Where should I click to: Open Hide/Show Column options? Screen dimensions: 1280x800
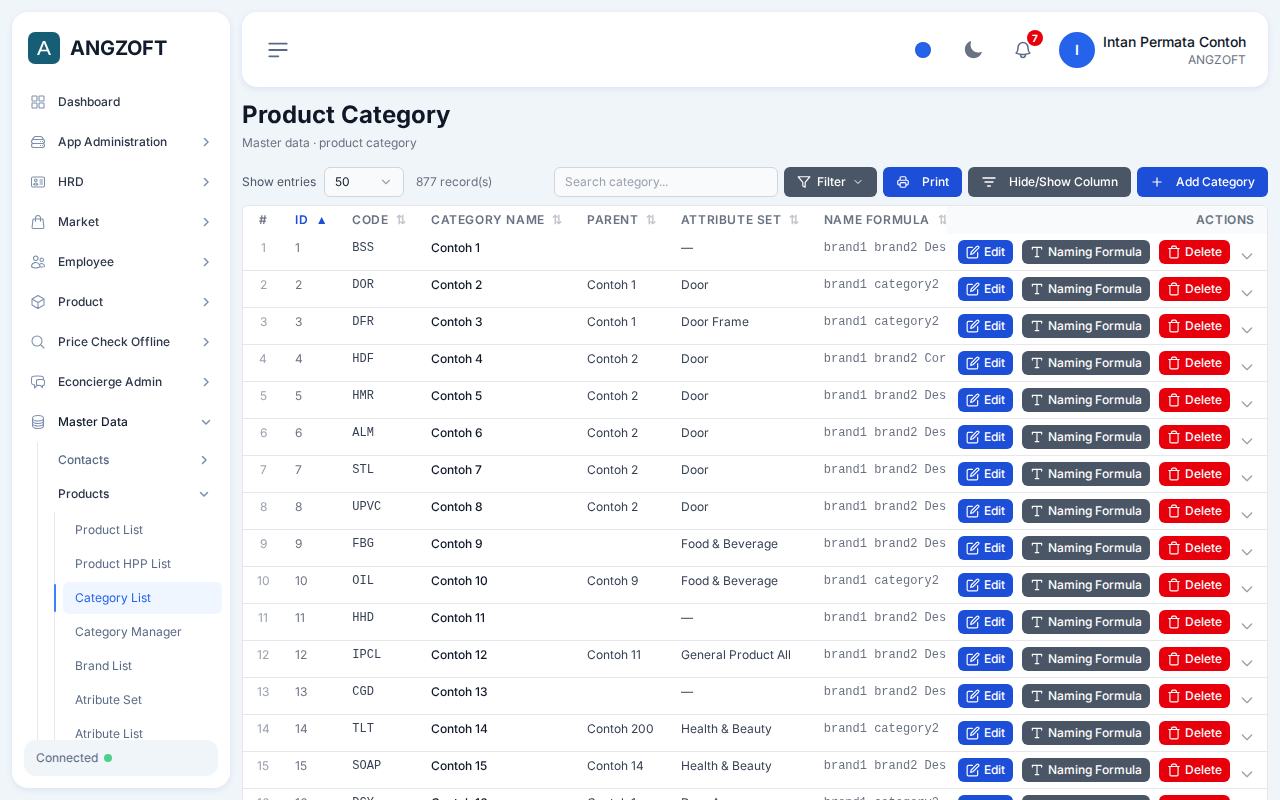point(1049,182)
